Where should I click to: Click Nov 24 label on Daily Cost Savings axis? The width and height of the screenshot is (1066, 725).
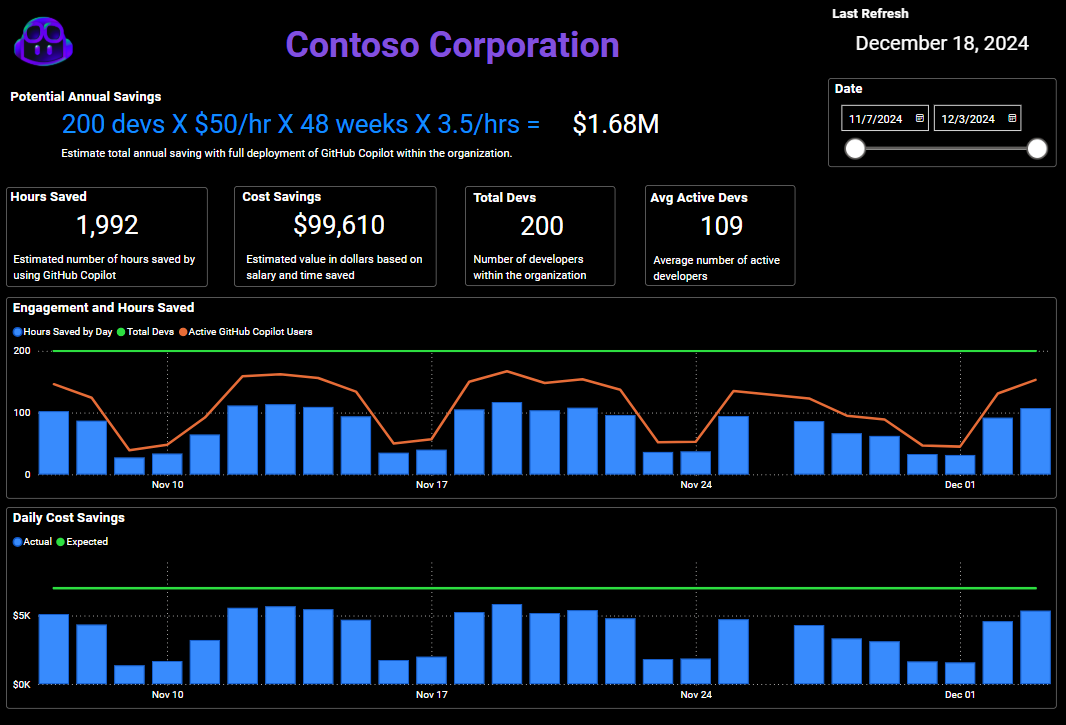pos(696,695)
